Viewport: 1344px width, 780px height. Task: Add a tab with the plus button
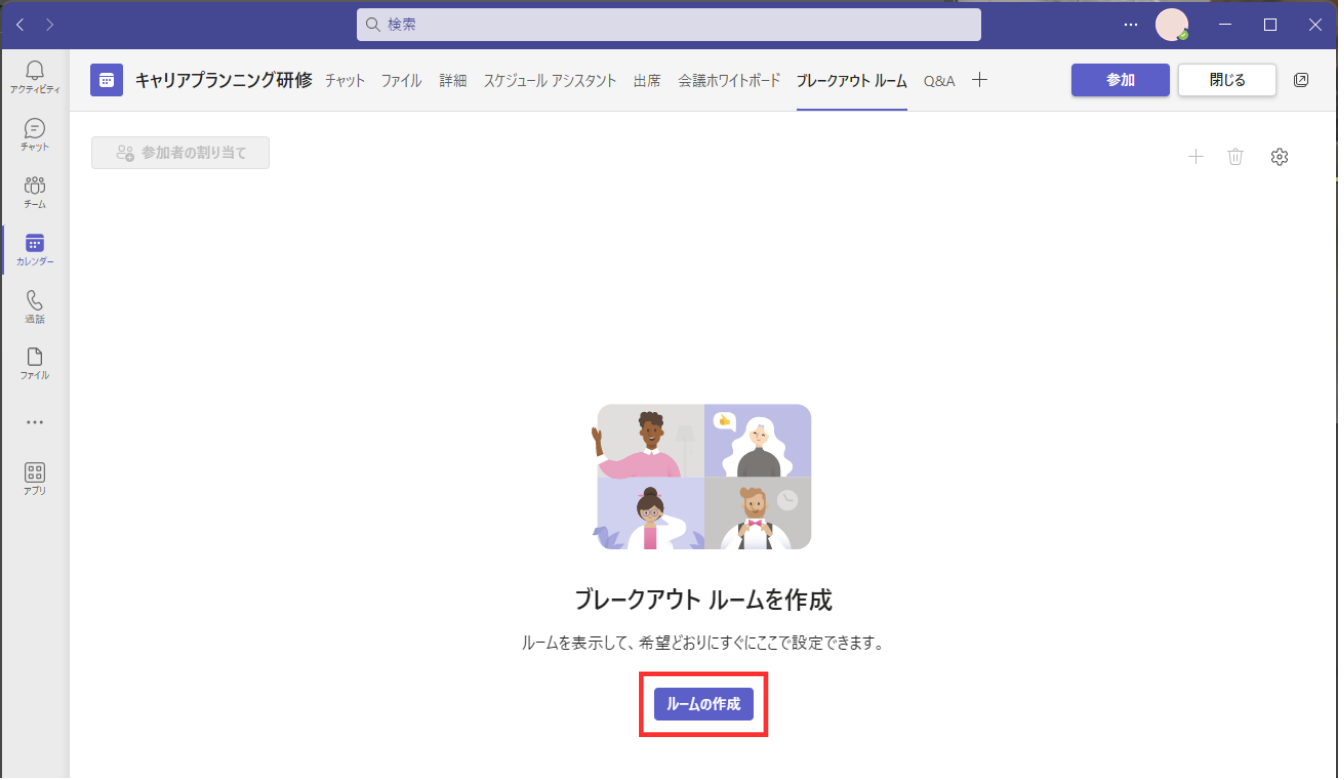pos(980,80)
